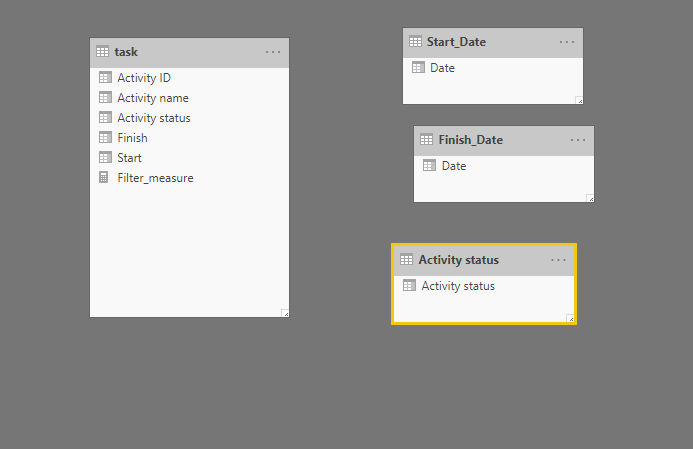Viewport: 693px width, 449px height.
Task: Click the table icon in the Start_Date header
Action: (x=415, y=42)
